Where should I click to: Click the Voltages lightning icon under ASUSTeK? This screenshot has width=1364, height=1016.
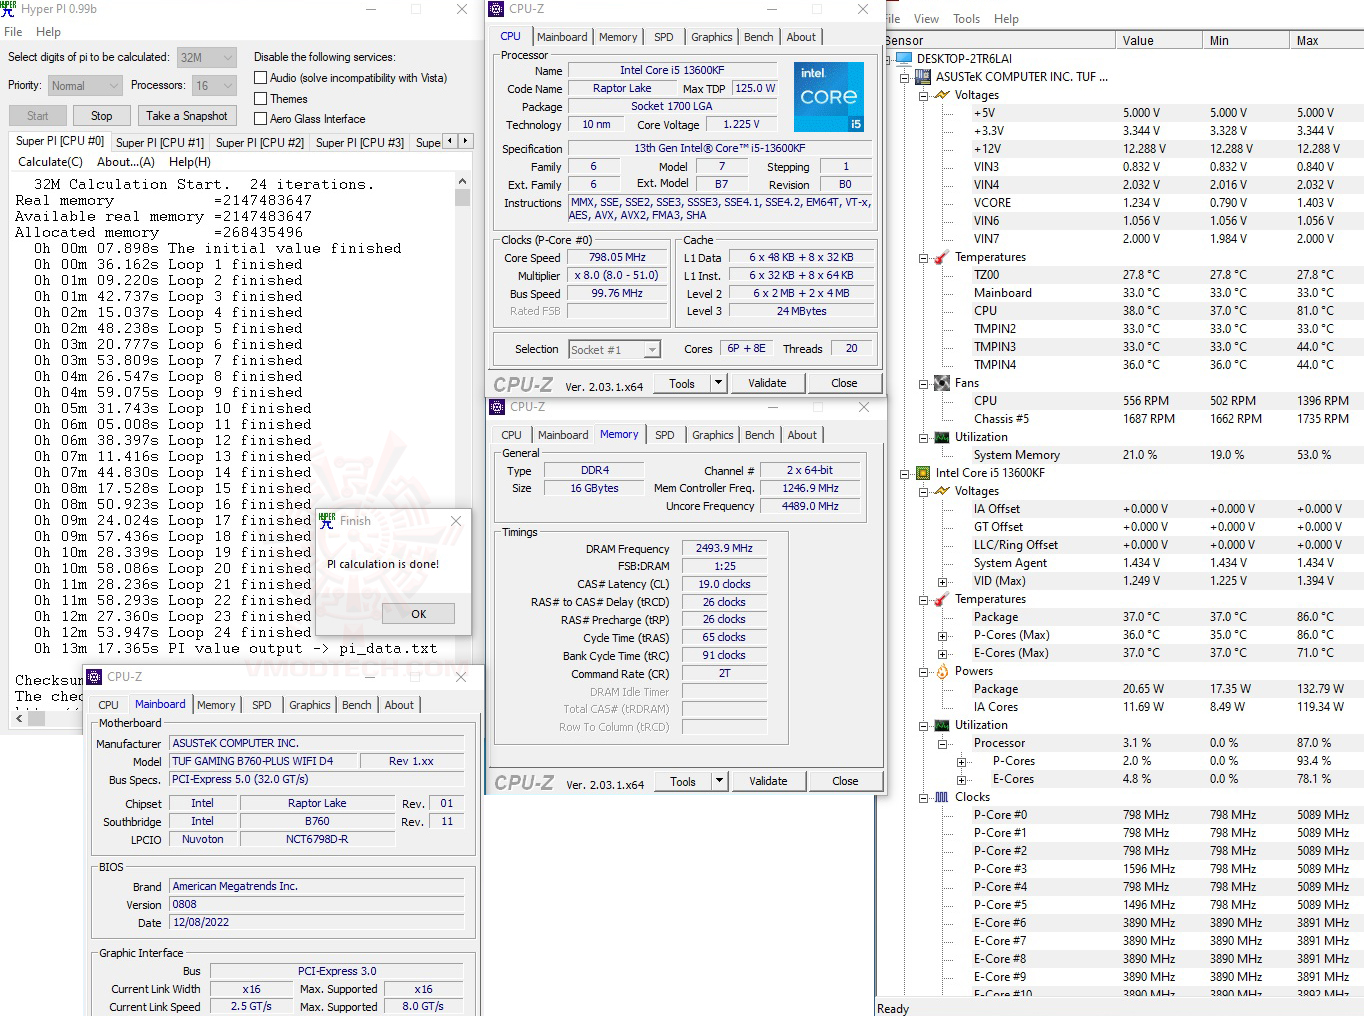point(942,95)
